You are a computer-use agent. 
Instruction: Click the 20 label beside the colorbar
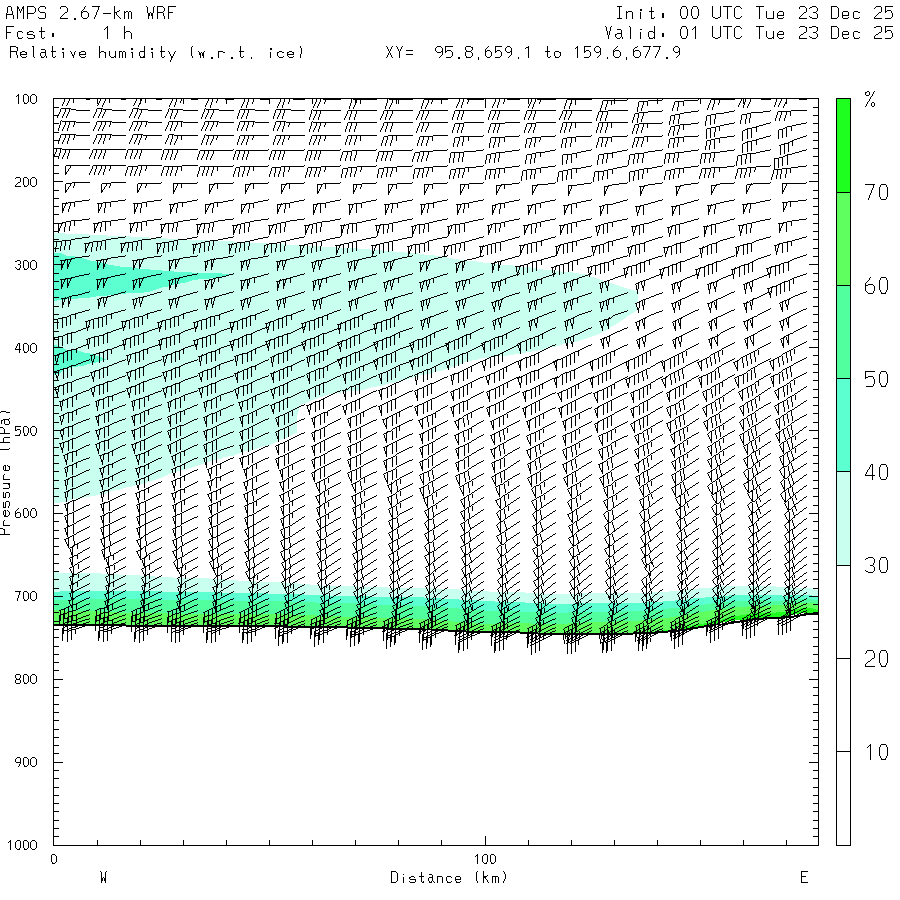point(876,659)
